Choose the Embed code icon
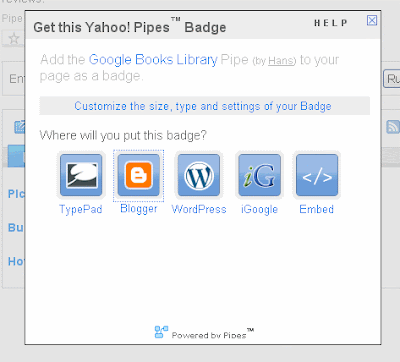 click(317, 175)
